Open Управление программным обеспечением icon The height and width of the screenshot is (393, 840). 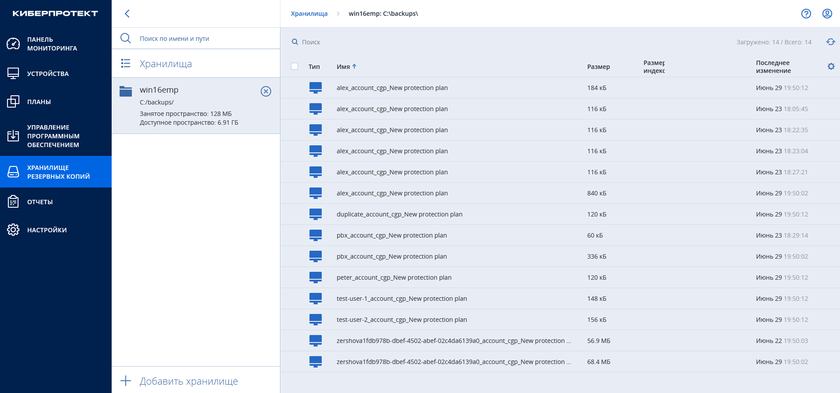tap(13, 136)
